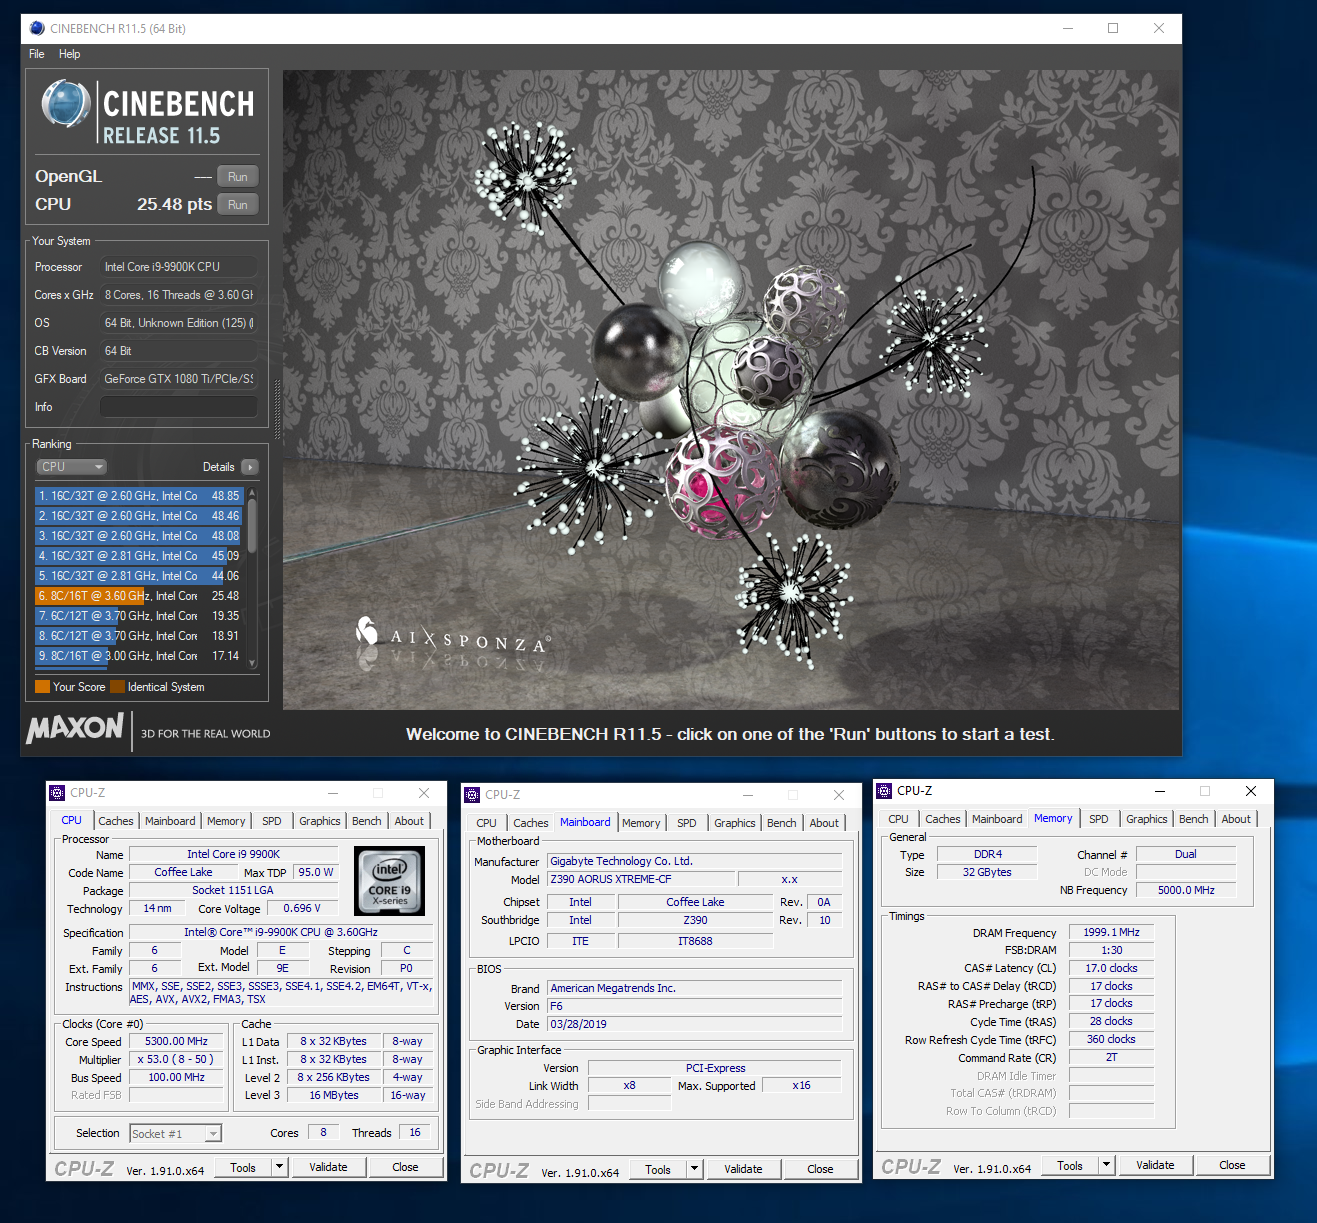Open About tab in middle CPU-Z window
The width and height of the screenshot is (1317, 1223).
pyautogui.click(x=824, y=823)
